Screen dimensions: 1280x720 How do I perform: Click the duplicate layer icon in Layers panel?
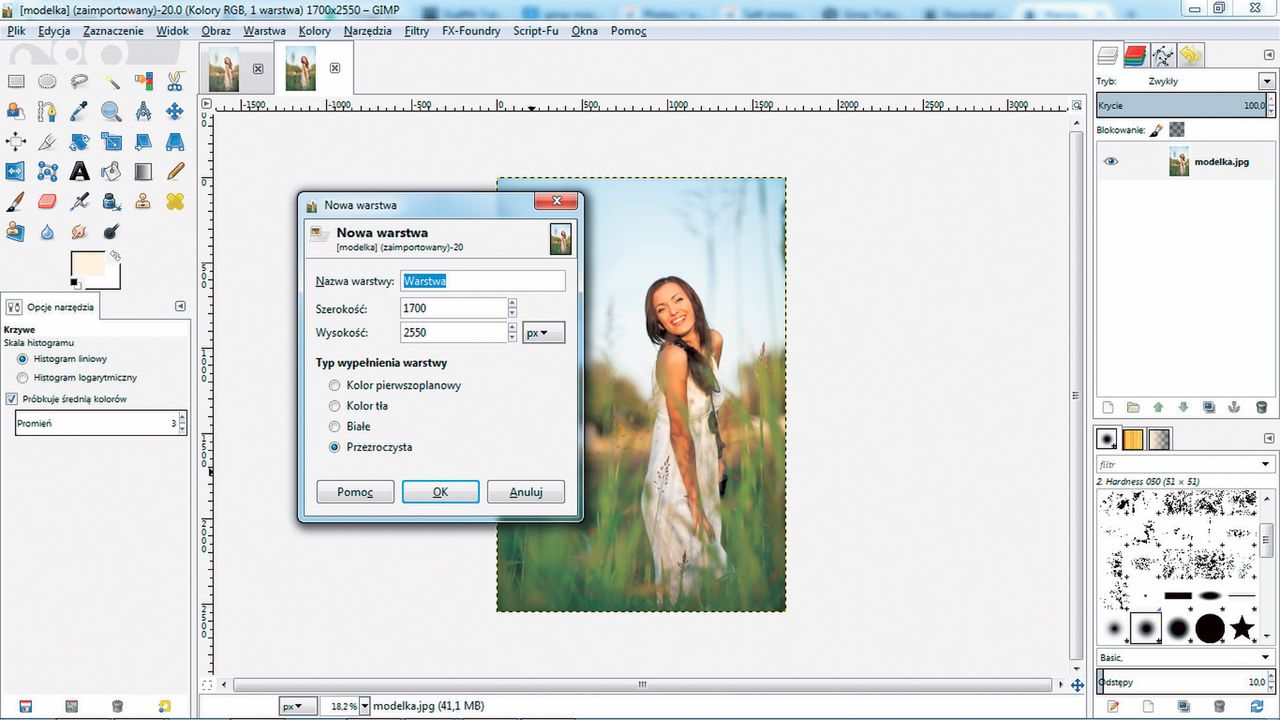(1209, 407)
